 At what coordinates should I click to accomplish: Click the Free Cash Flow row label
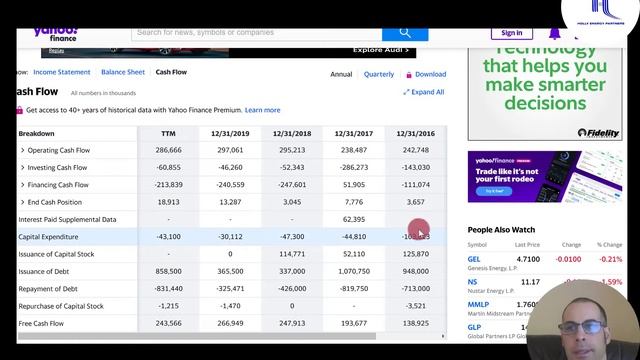[41, 323]
